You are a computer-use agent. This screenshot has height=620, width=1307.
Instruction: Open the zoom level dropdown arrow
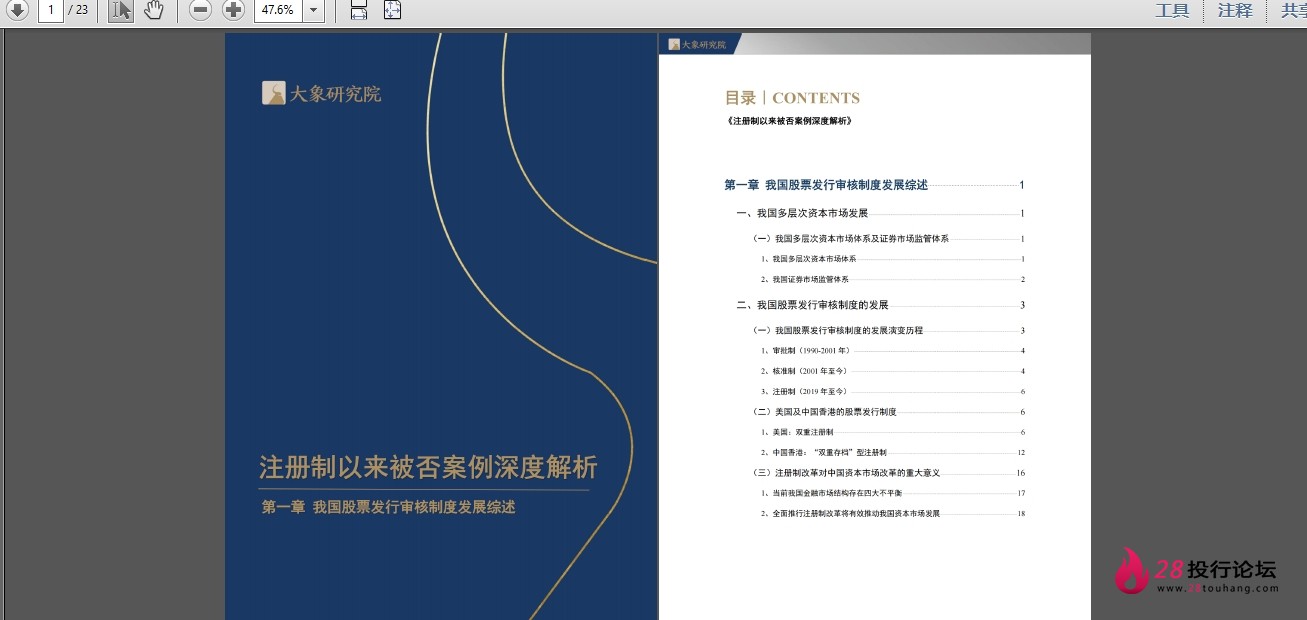pyautogui.click(x=314, y=10)
